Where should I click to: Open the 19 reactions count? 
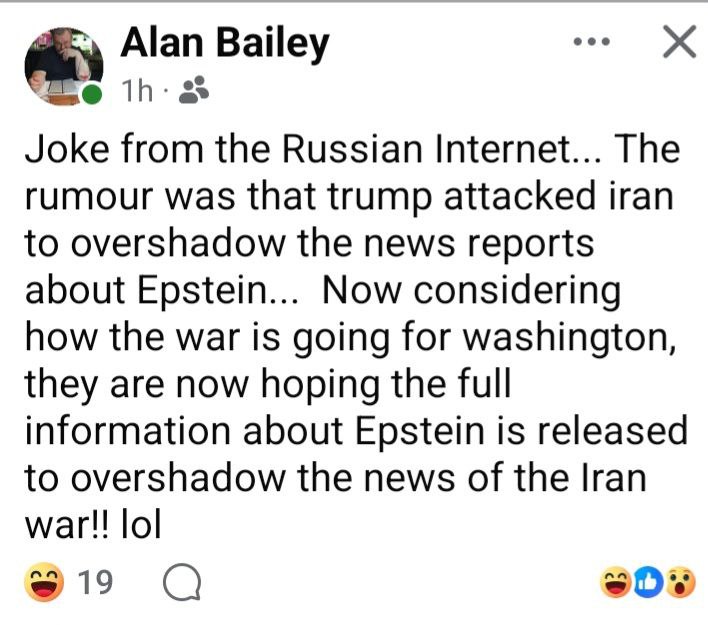pyautogui.click(x=95, y=582)
